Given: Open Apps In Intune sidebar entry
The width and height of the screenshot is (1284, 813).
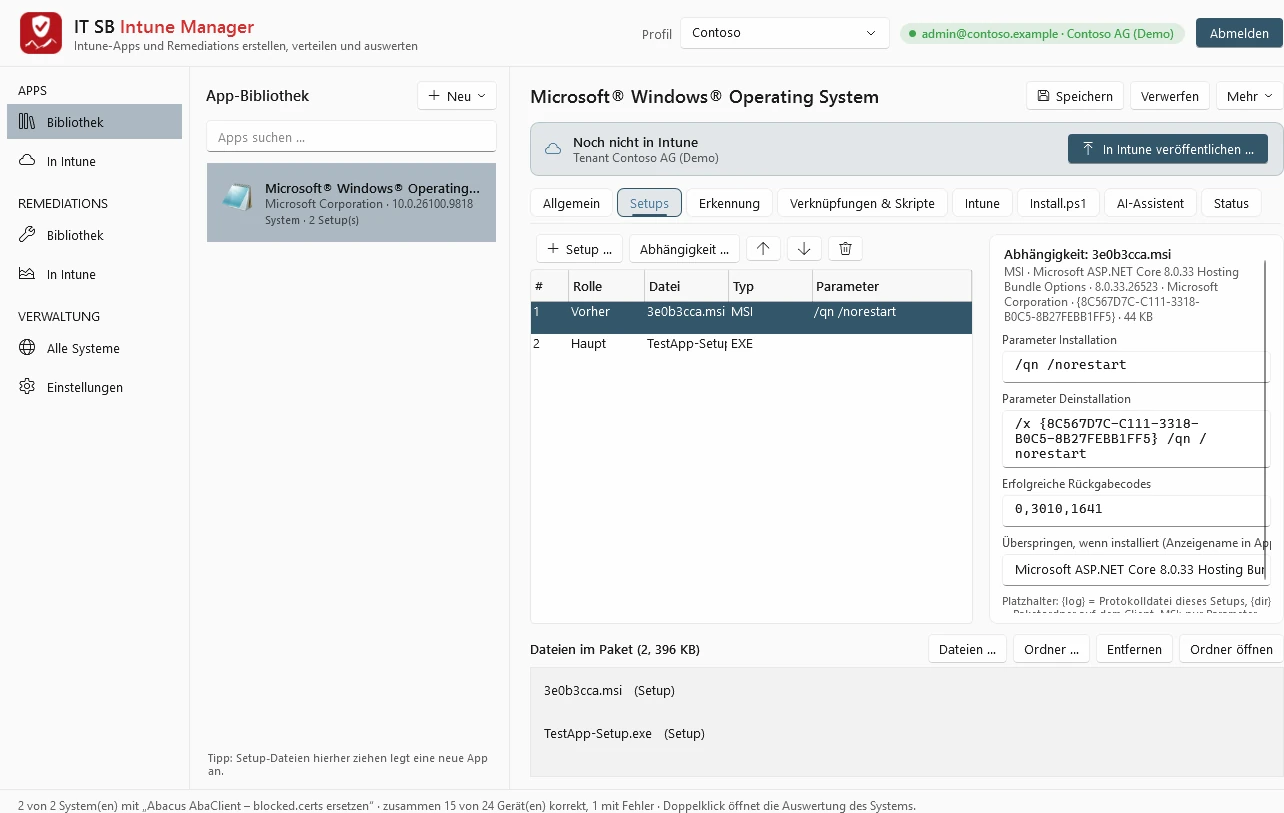Looking at the screenshot, I should [95, 161].
